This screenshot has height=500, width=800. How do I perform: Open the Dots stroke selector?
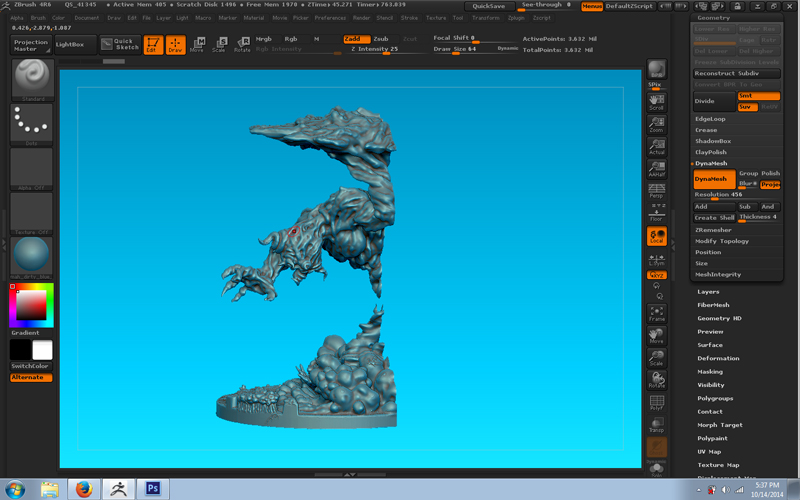[x=32, y=124]
